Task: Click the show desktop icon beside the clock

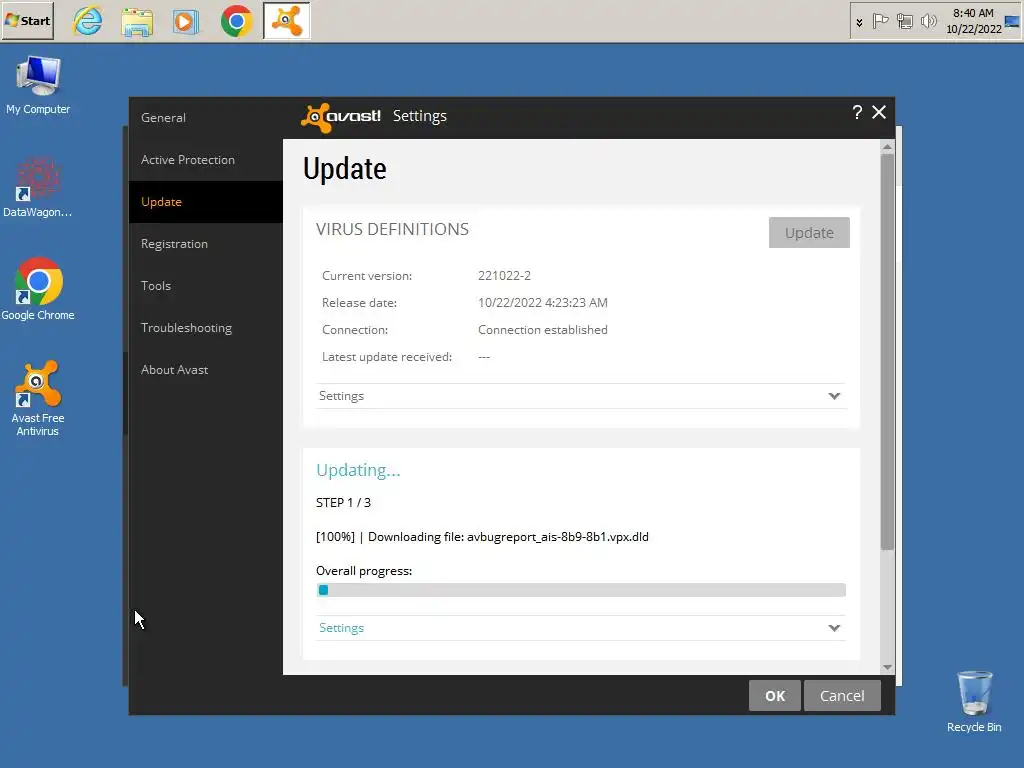Action: pyautogui.click(x=1012, y=21)
